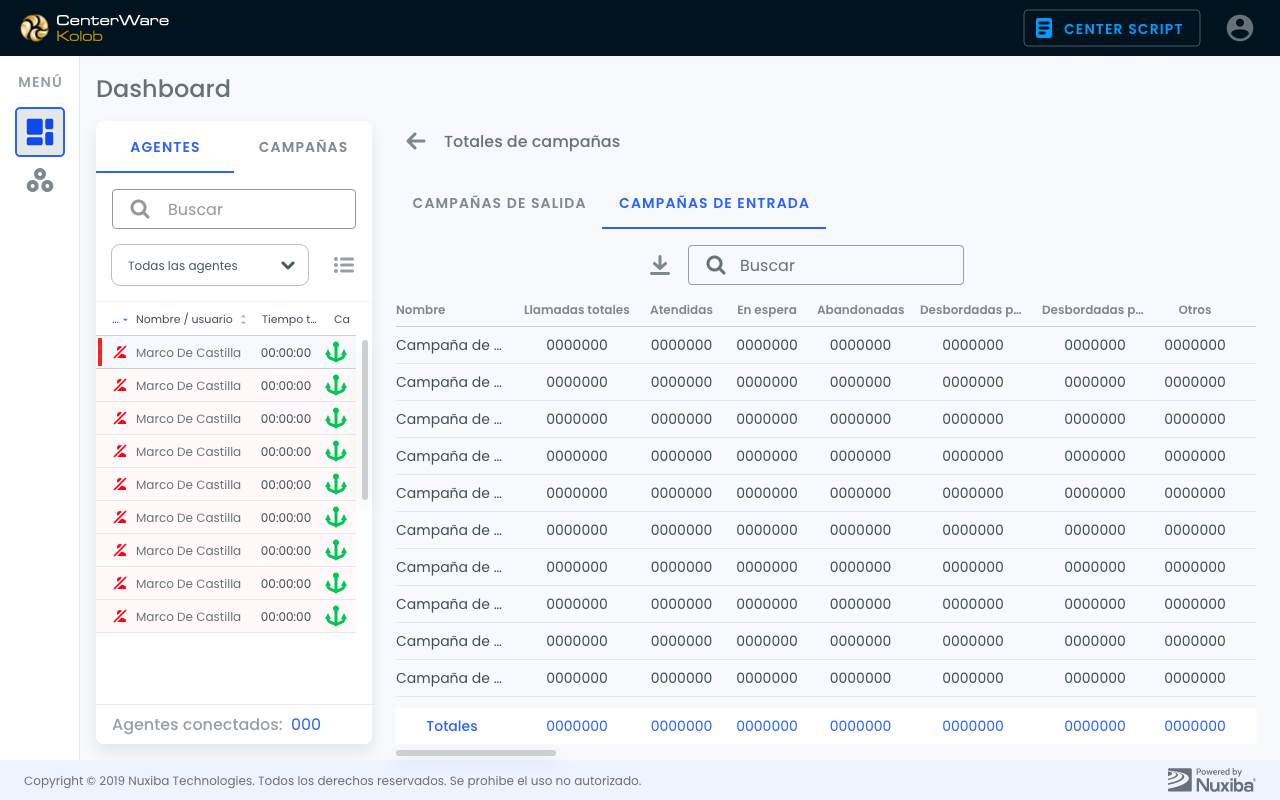
Task: Click the Ca column header in agents list
Action: (x=342, y=320)
